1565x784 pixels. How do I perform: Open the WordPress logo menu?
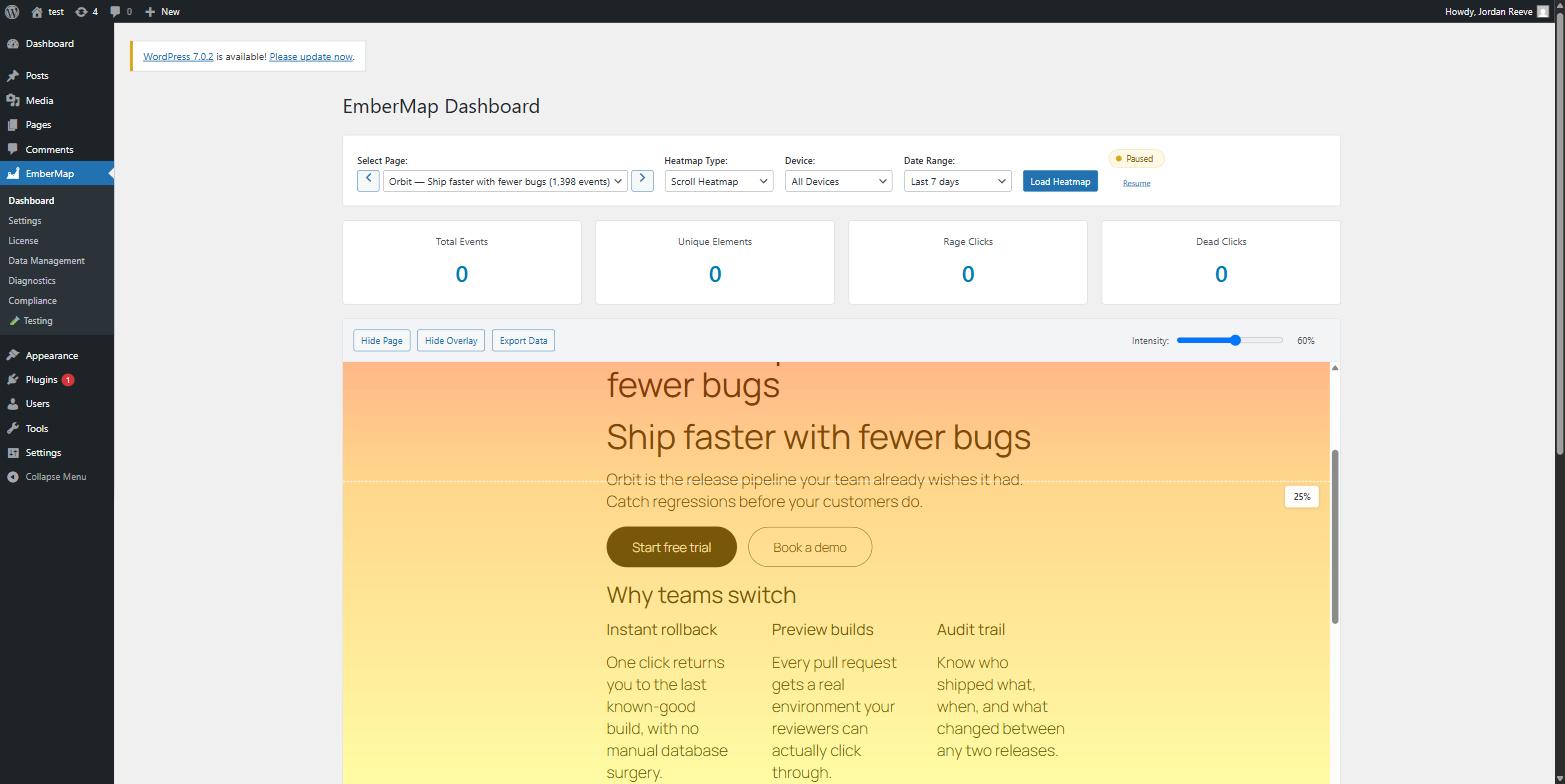pos(12,12)
